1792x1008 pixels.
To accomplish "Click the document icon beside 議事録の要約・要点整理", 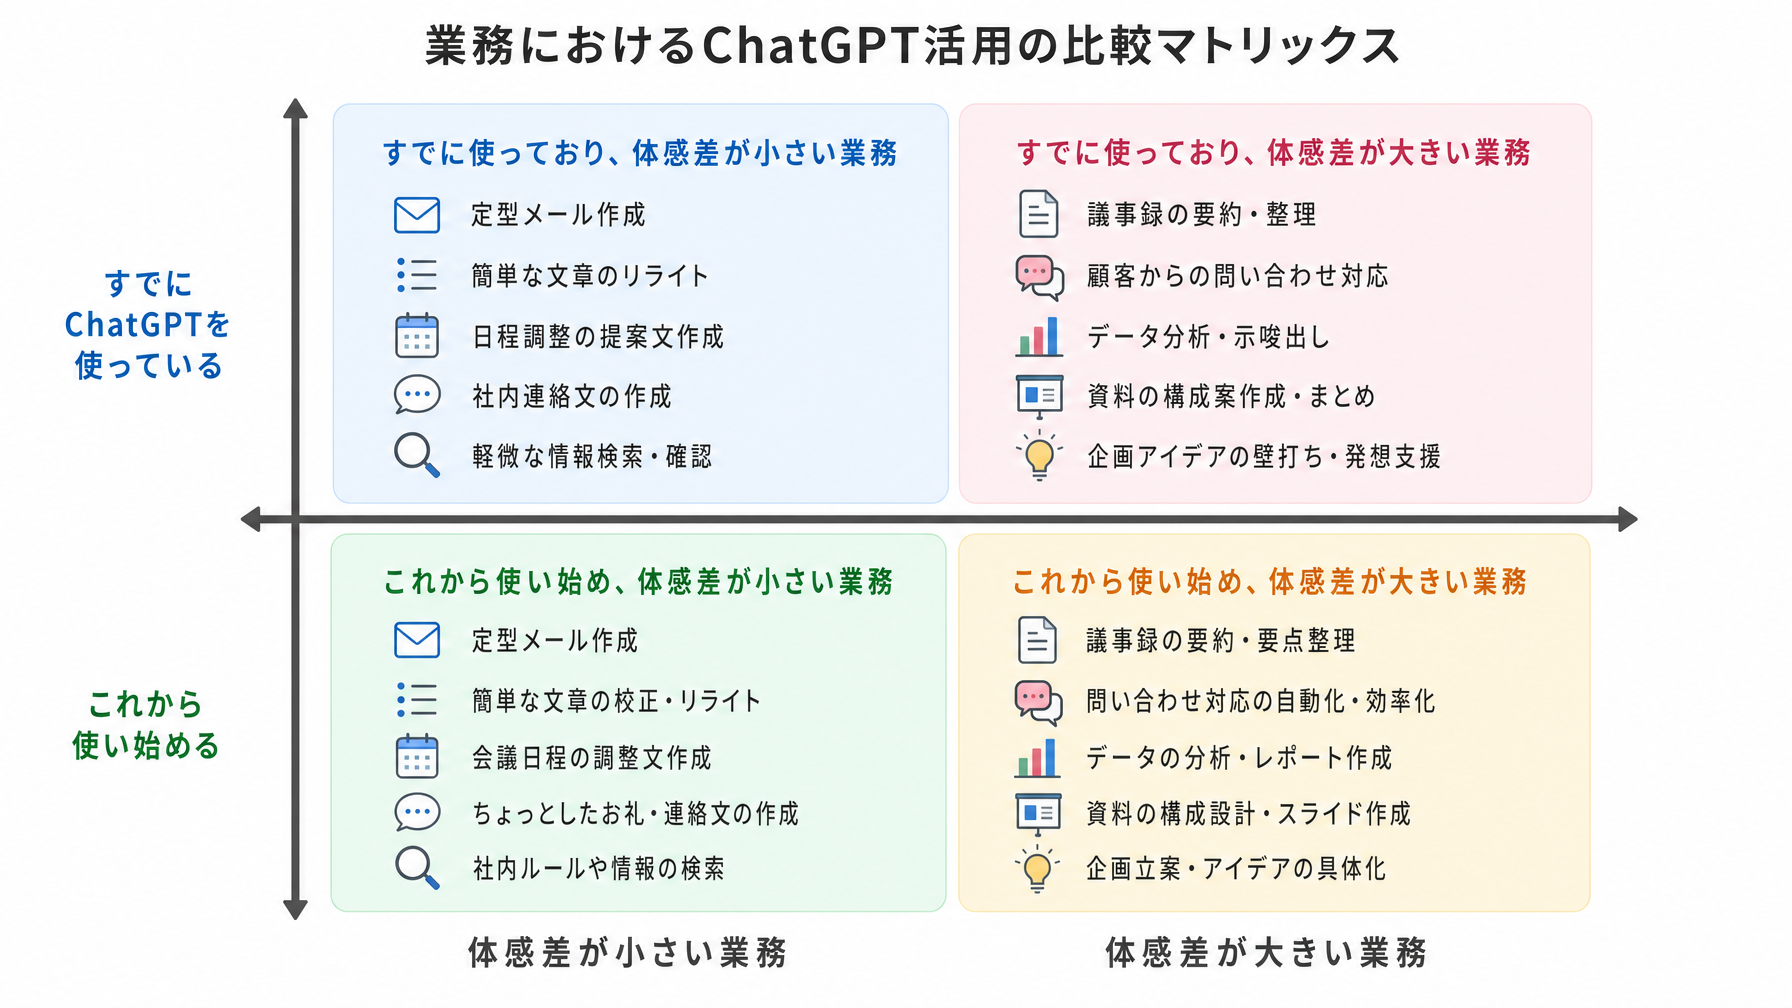I will coord(1037,640).
